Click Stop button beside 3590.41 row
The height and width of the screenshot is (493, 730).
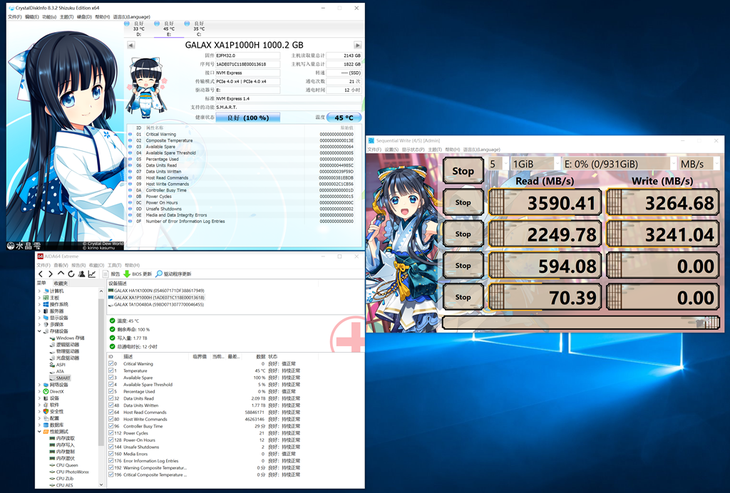coord(463,203)
